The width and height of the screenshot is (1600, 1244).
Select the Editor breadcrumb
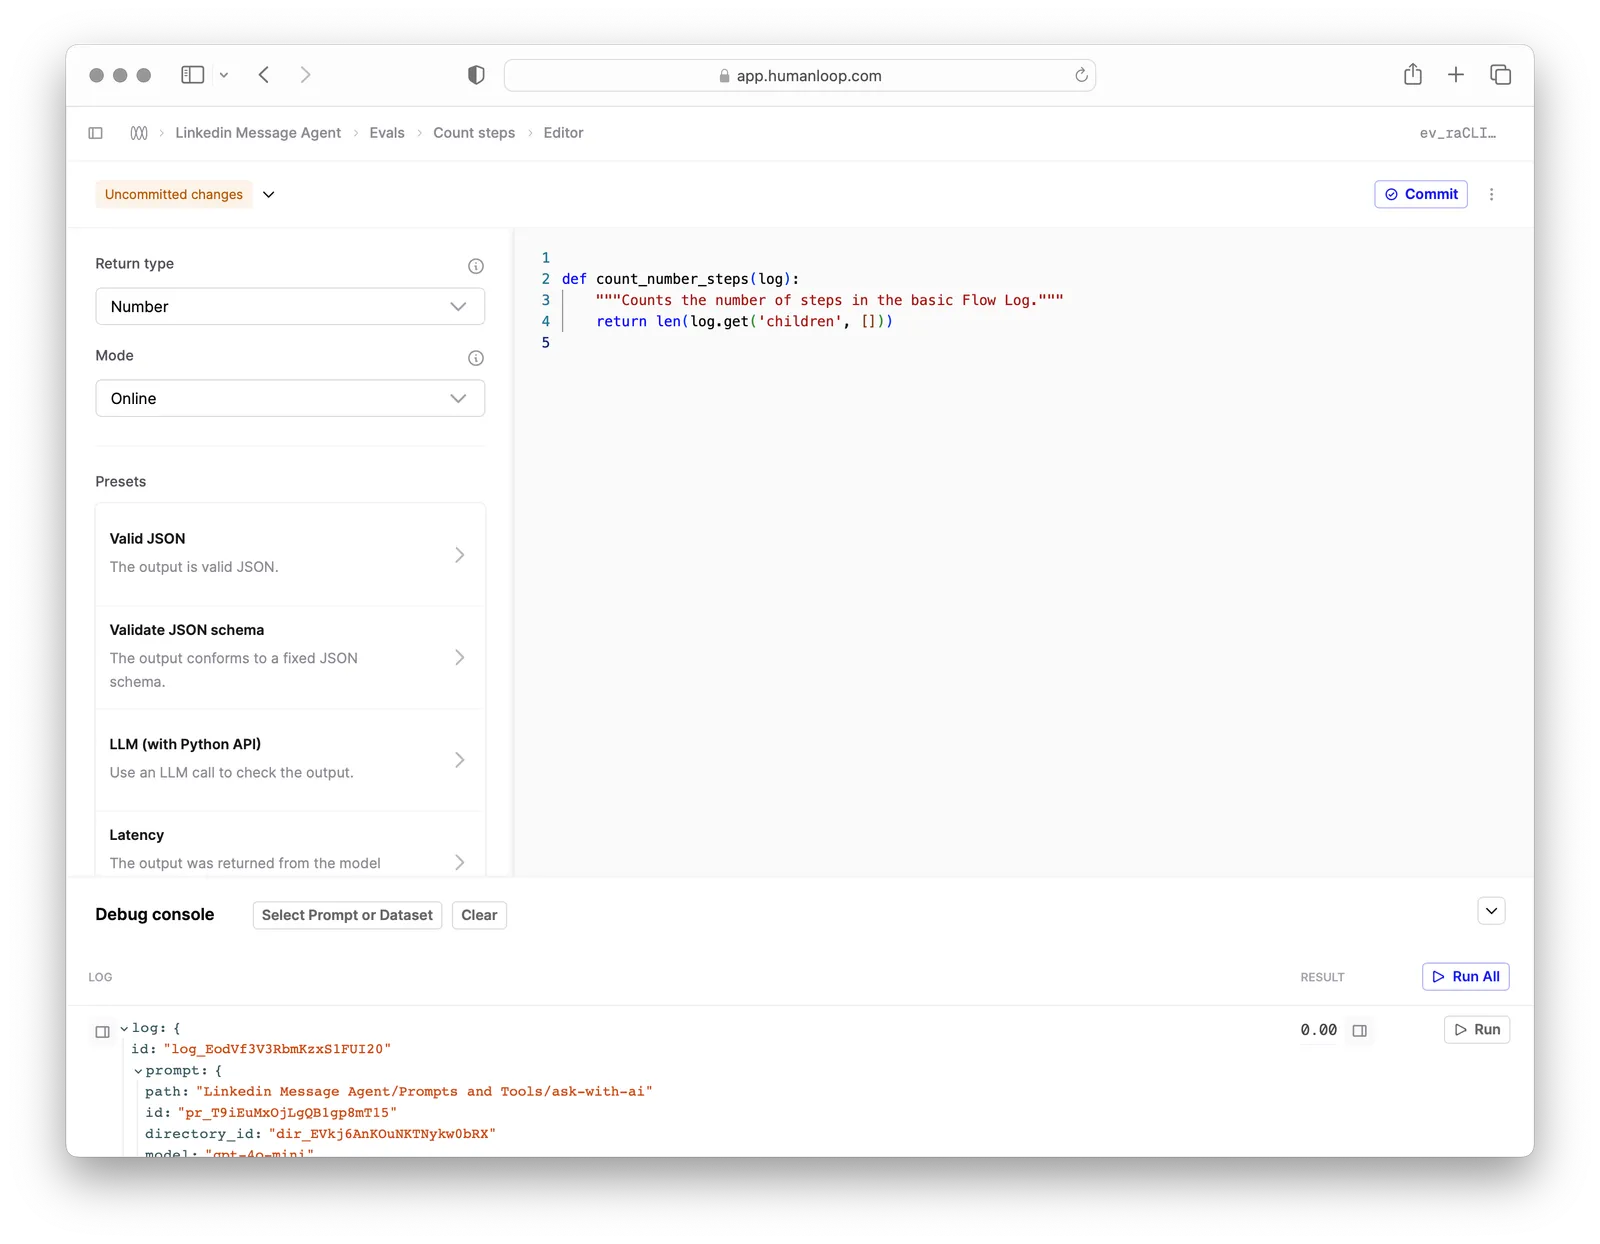click(x=563, y=133)
